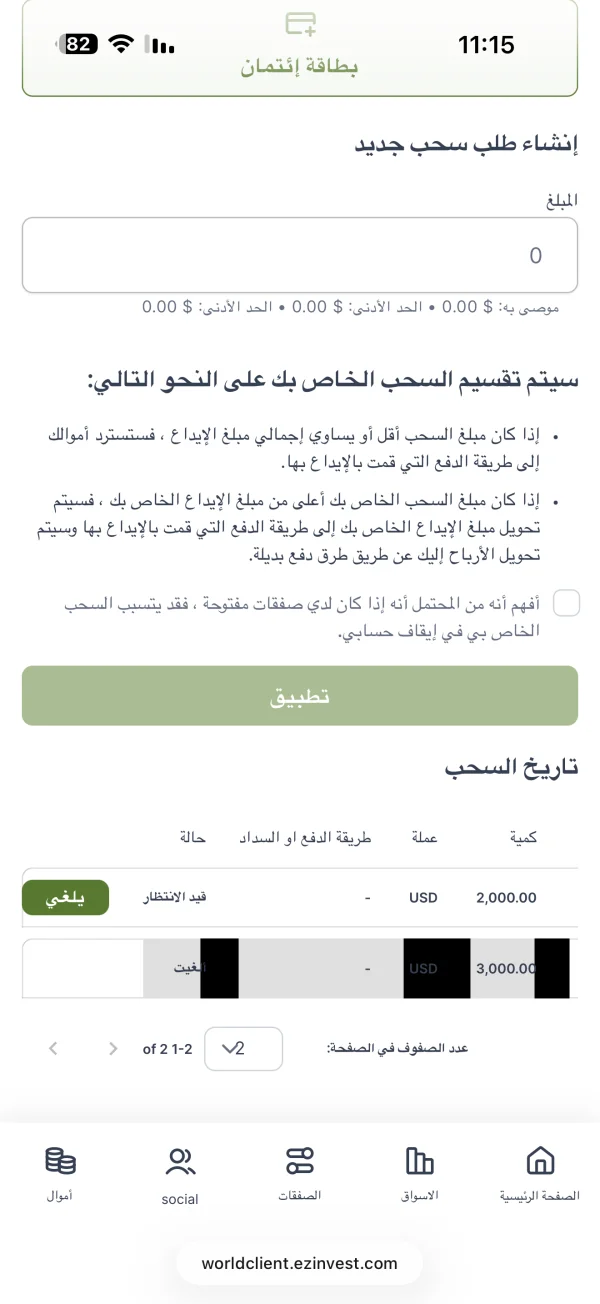The height and width of the screenshot is (1304, 600).
Task: Open the Funds coins icon
Action: 60,1160
